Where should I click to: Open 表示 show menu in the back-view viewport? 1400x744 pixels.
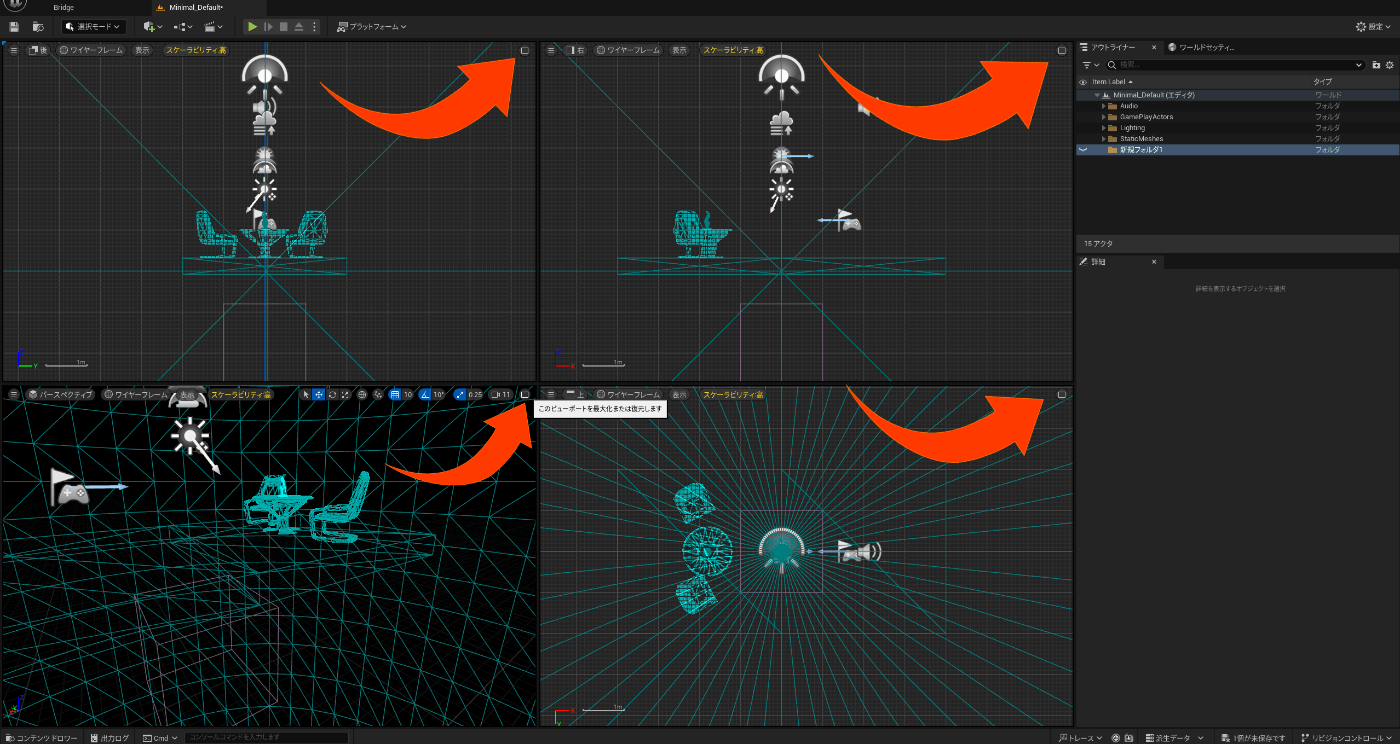pos(143,50)
